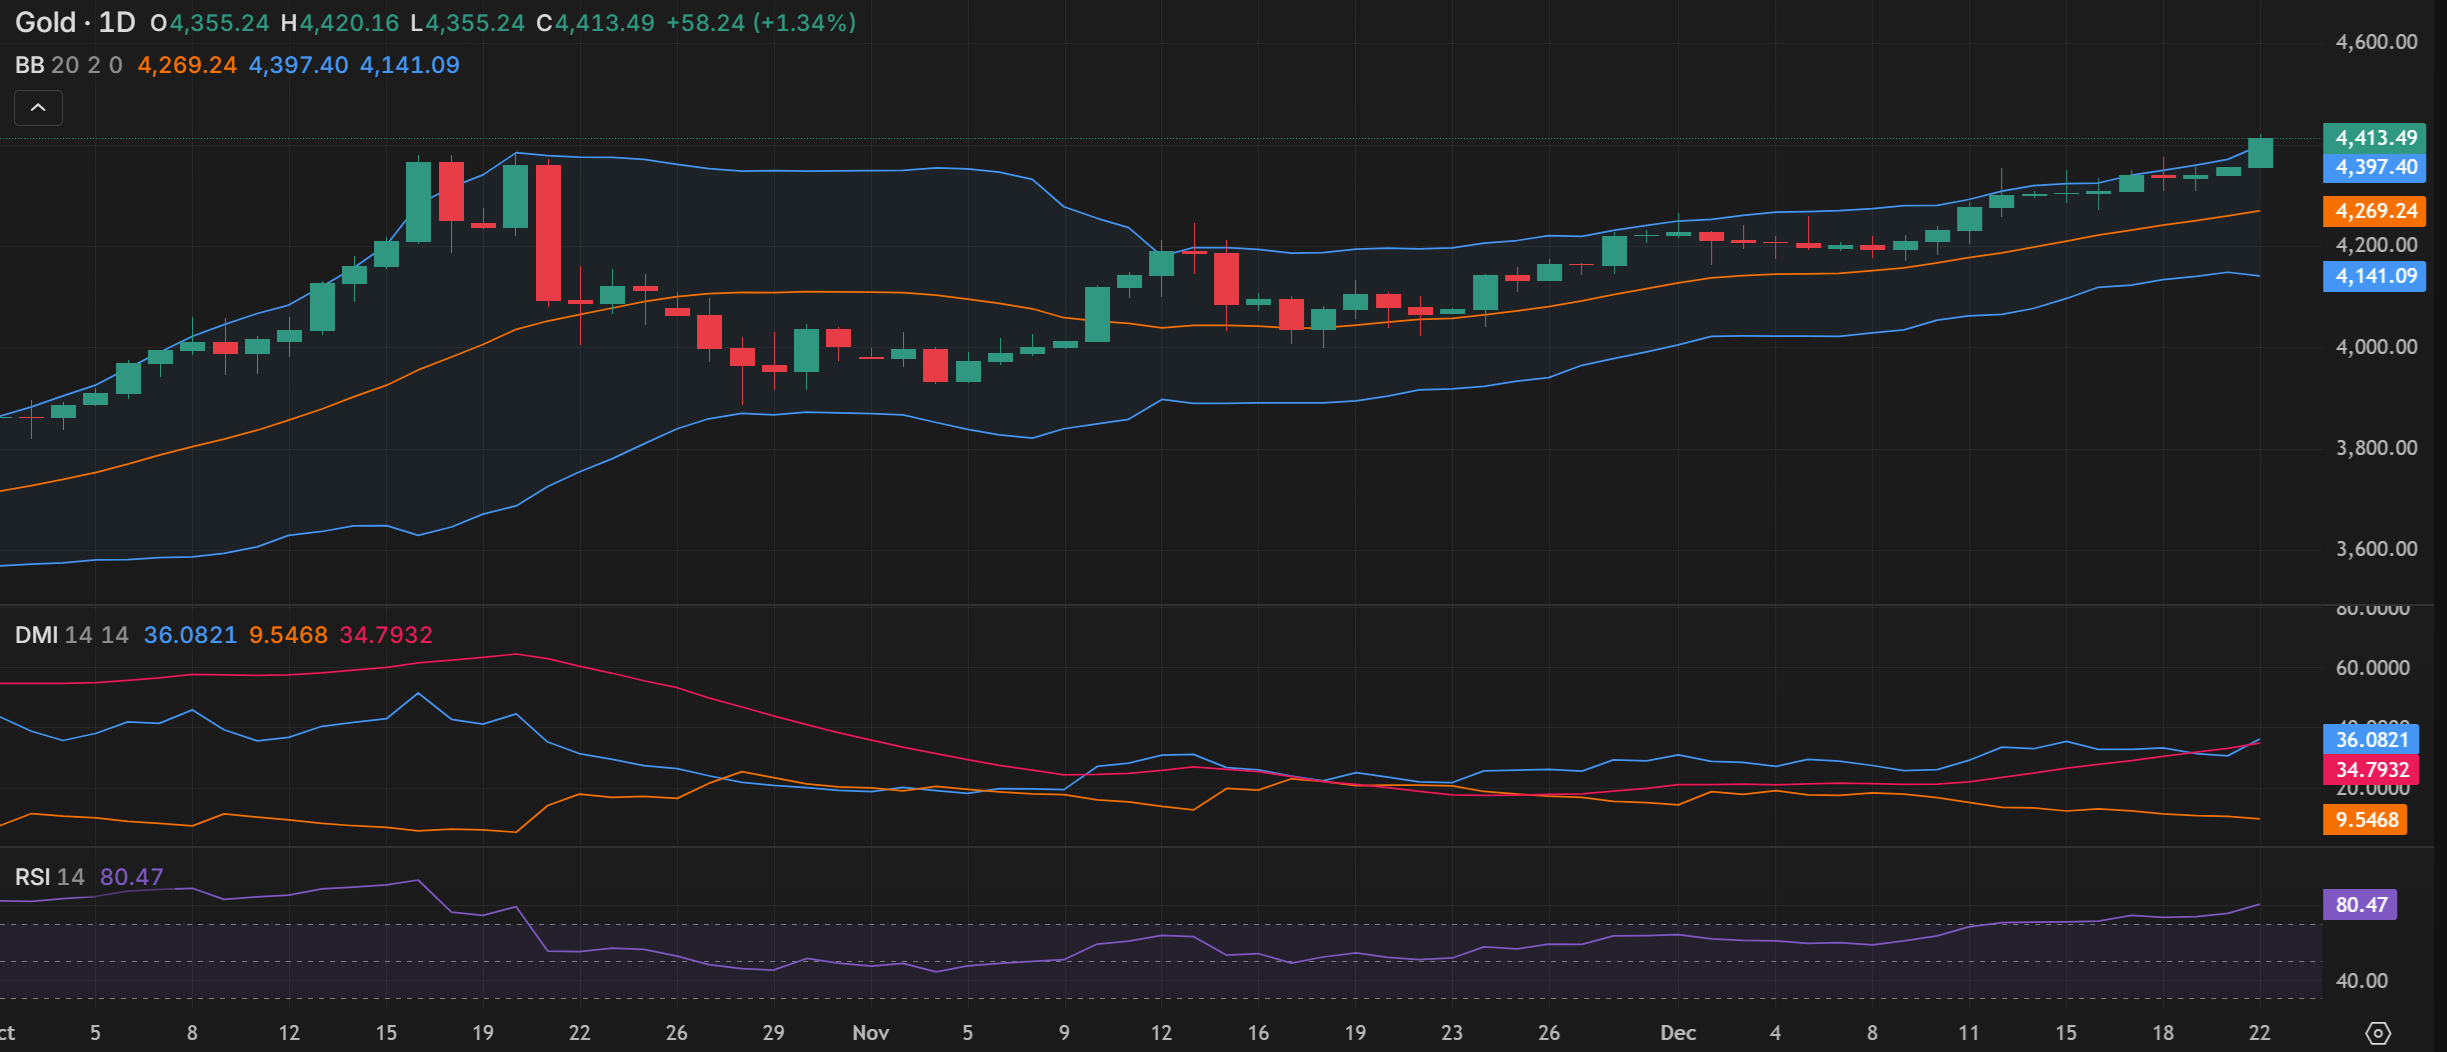This screenshot has width=2447, height=1052.
Task: Click the purple 80.47 RSI axis label
Action: [x=2360, y=905]
